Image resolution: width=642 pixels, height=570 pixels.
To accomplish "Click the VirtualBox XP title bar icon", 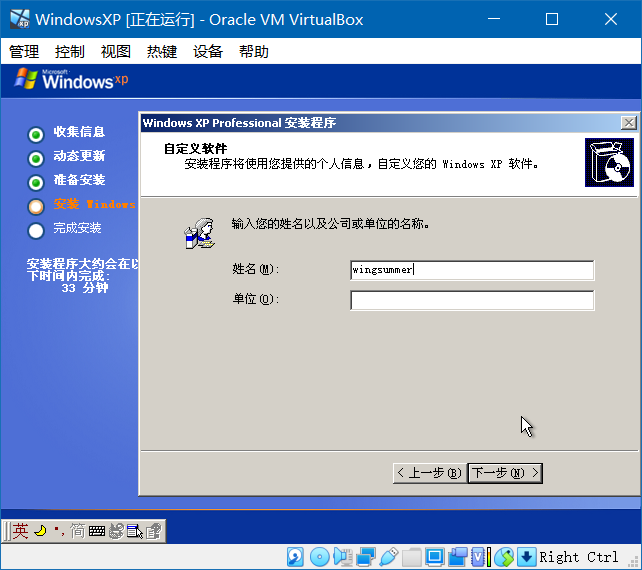I will [x=20, y=19].
